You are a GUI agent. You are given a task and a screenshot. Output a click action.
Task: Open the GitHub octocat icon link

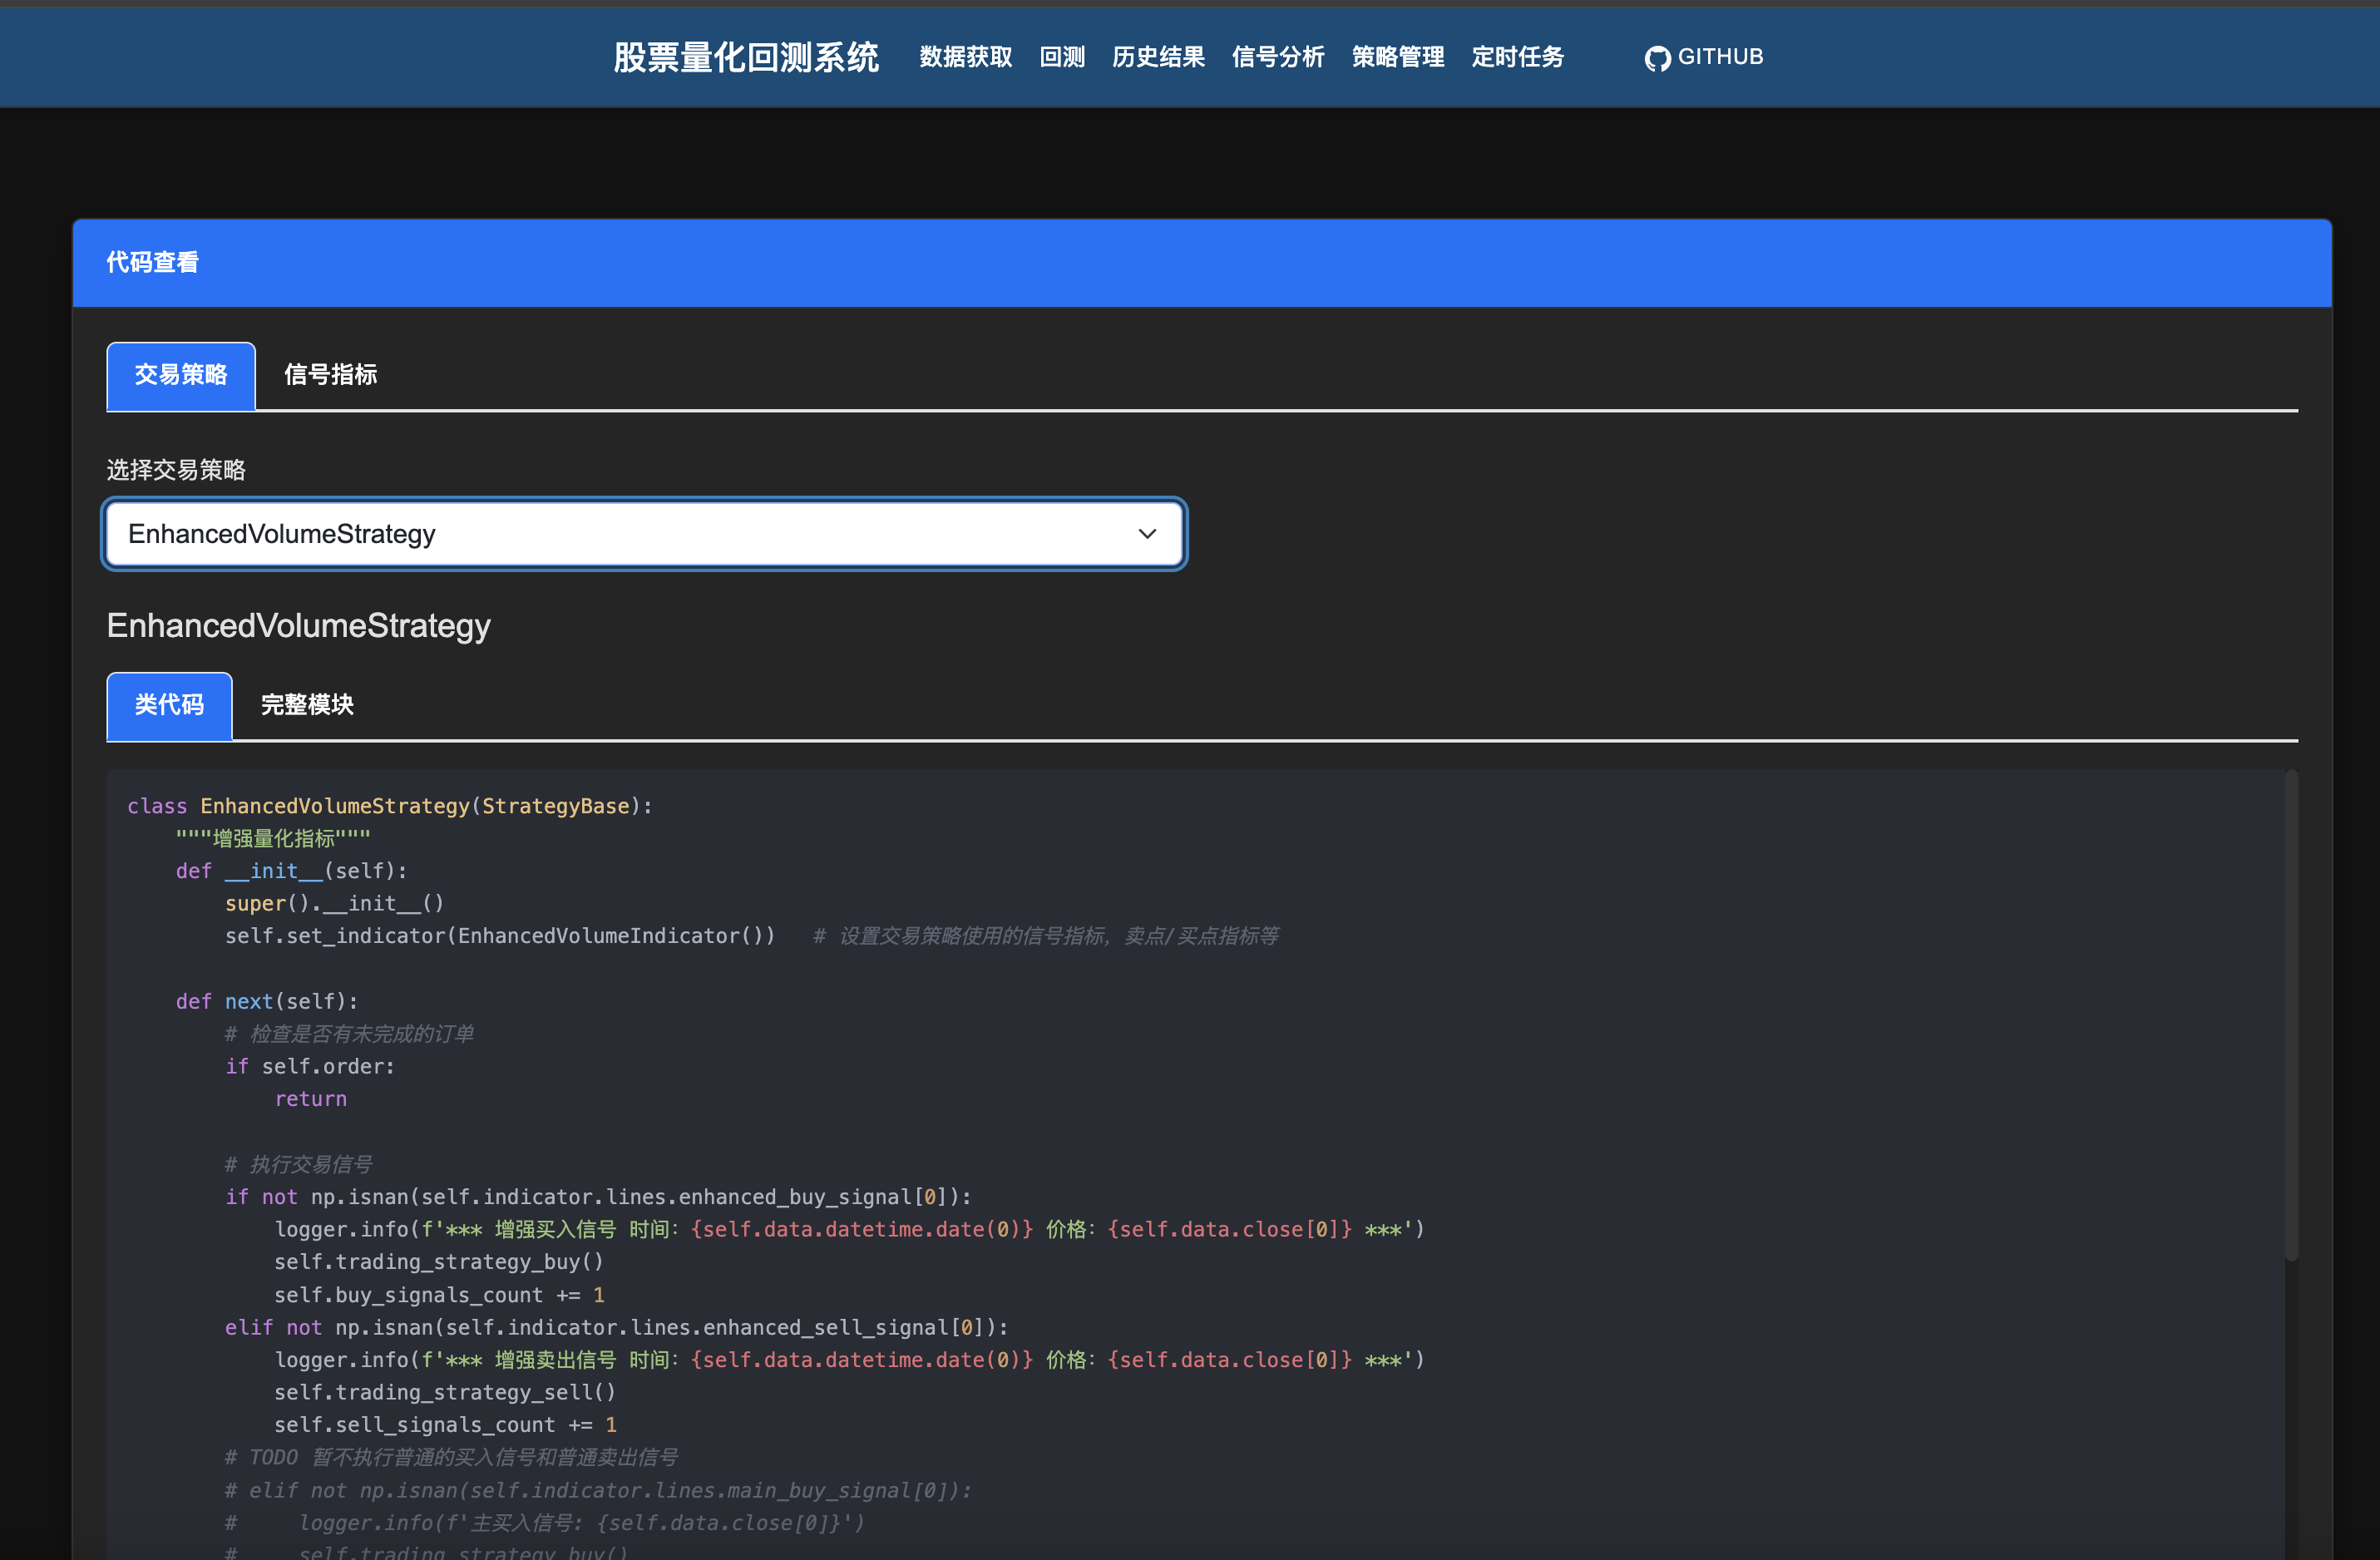click(1657, 58)
